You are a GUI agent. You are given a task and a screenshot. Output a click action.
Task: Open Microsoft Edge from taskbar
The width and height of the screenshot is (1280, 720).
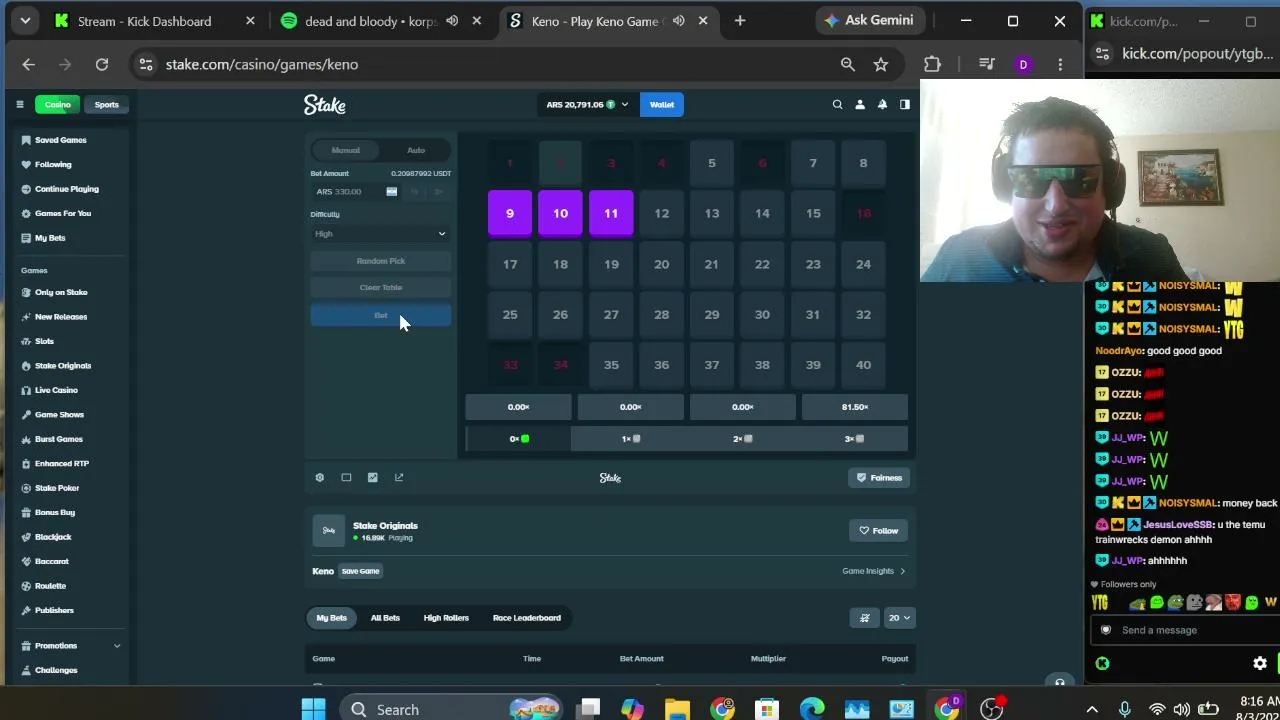(x=812, y=709)
